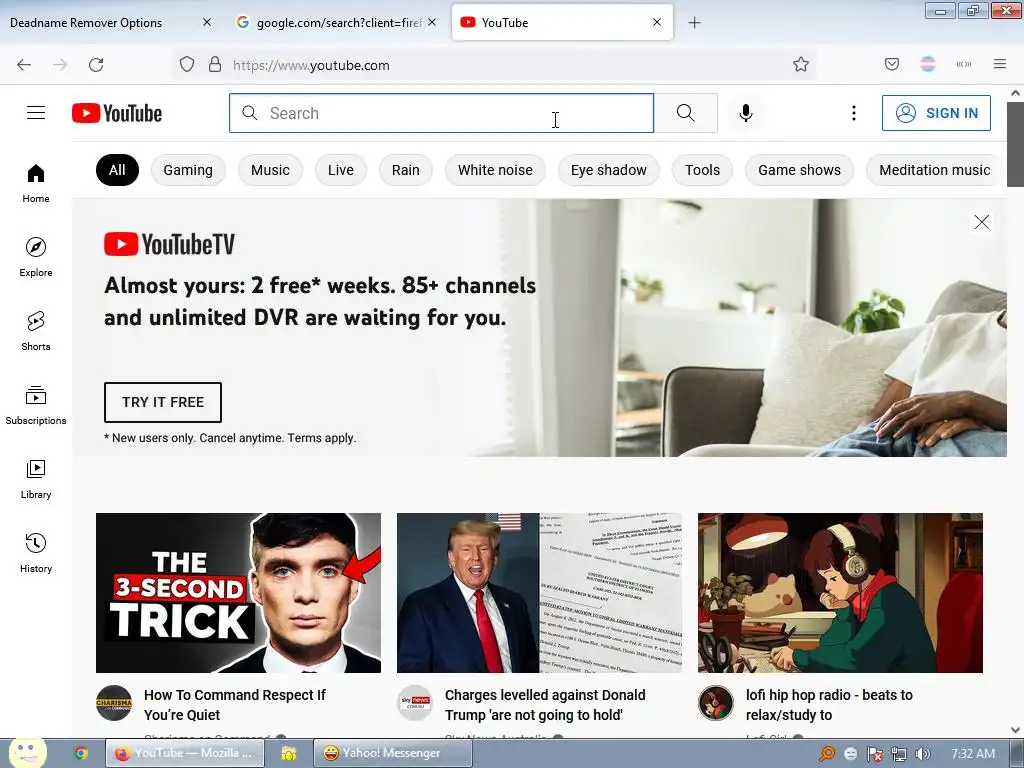Click the page scrollbar down arrow

(1016, 729)
